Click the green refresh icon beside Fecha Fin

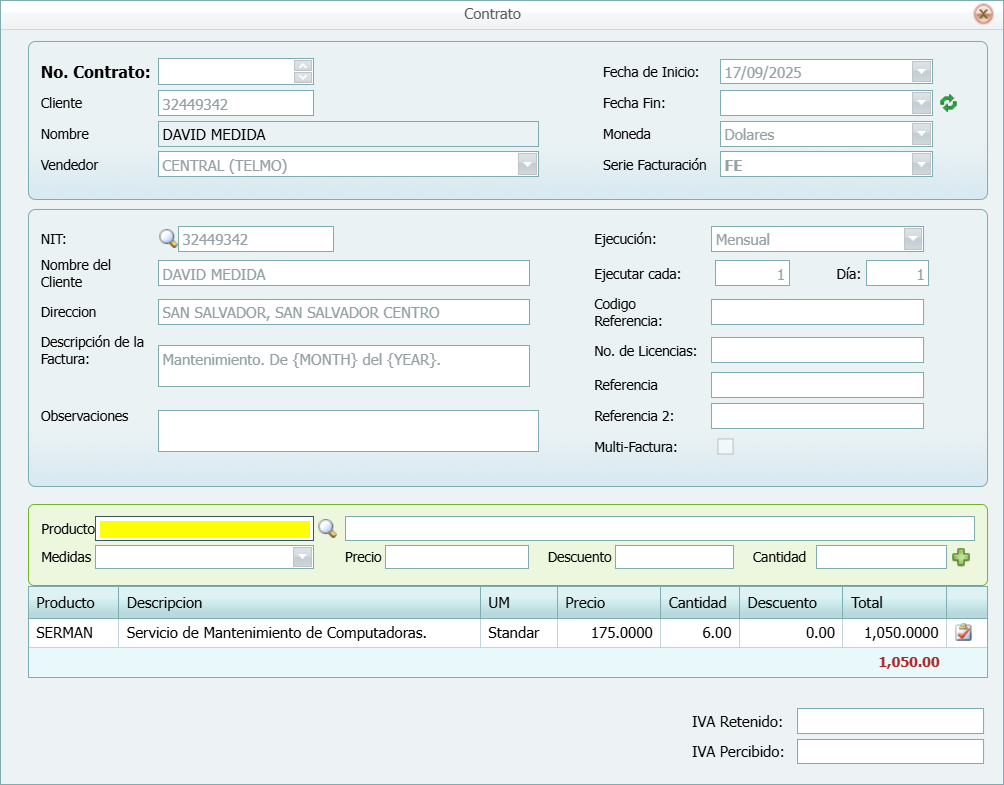click(949, 103)
